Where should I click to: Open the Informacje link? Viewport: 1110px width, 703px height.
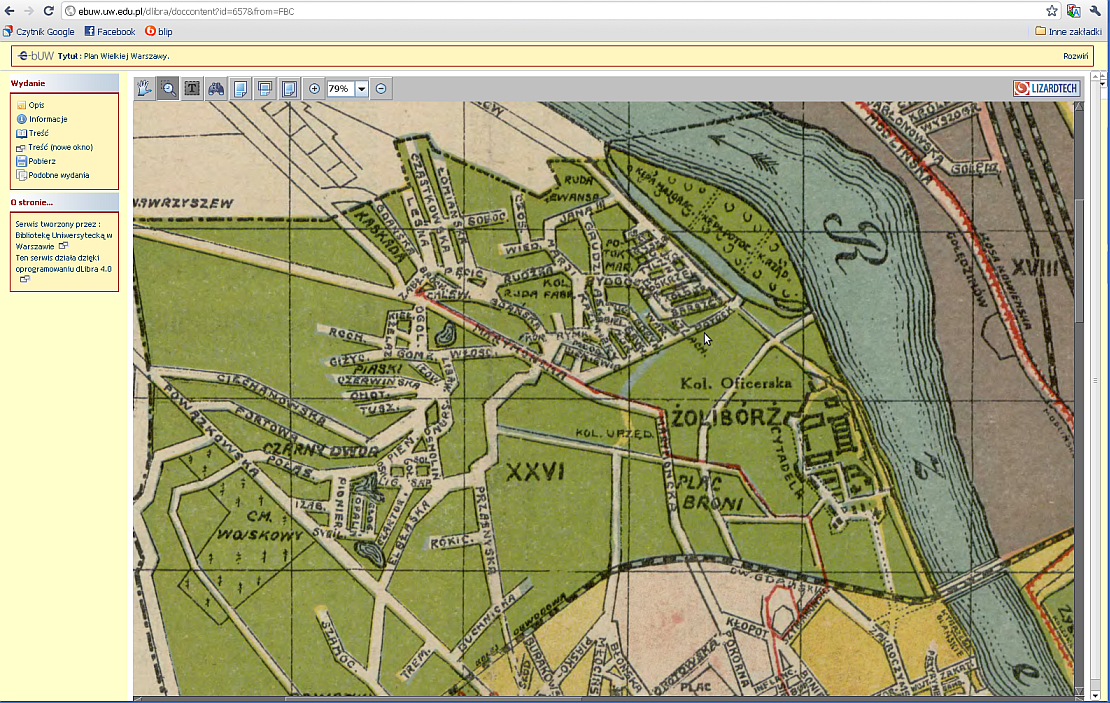(48, 119)
